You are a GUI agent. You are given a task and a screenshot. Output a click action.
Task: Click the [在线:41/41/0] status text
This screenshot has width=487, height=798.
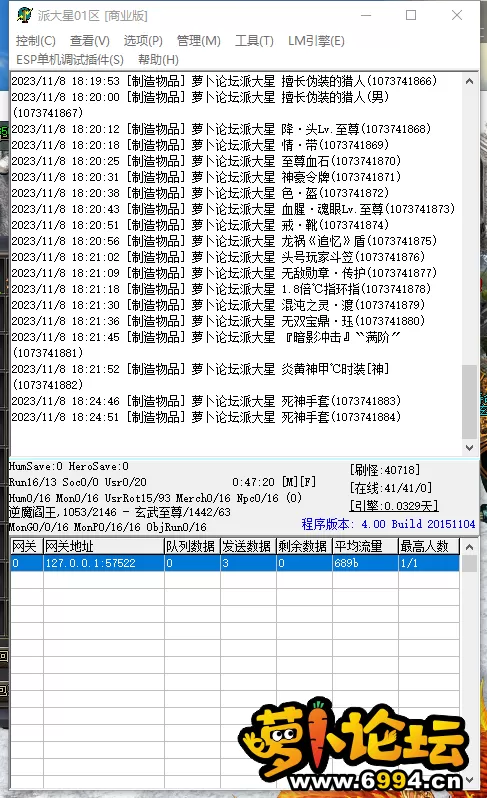[x=391, y=488]
